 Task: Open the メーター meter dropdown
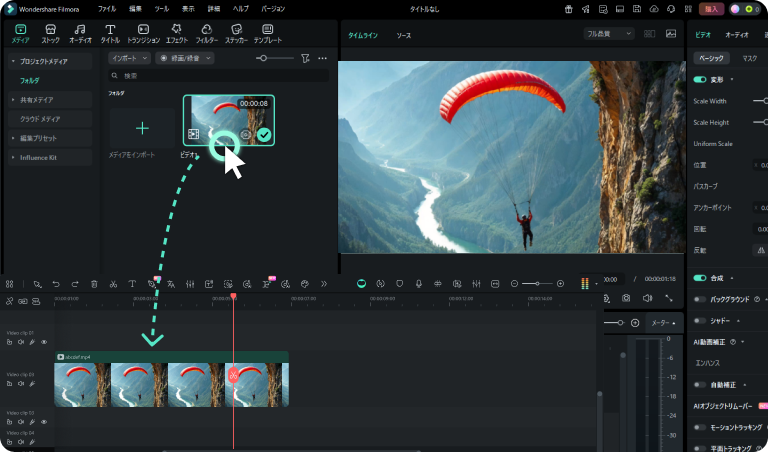click(663, 323)
